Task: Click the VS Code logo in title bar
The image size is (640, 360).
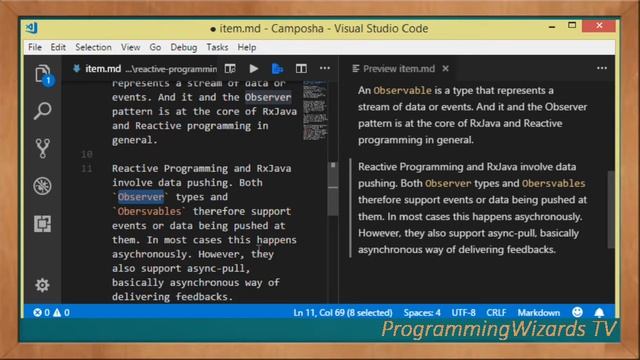Action: (32, 28)
